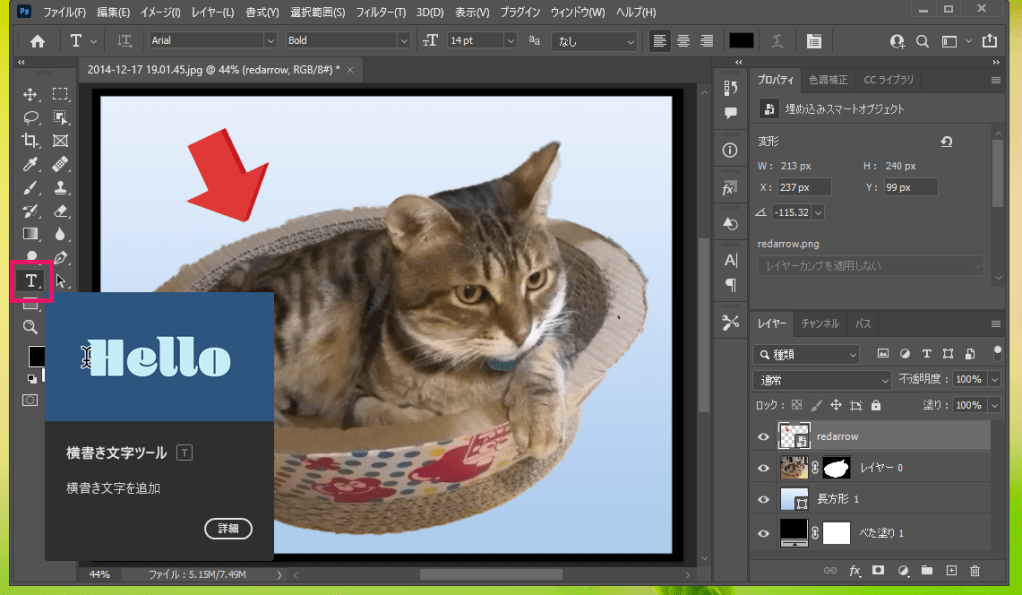Viewport: 1022px width, 595px height.
Task: Click the 詳細 button in tooltip
Action: [228, 528]
